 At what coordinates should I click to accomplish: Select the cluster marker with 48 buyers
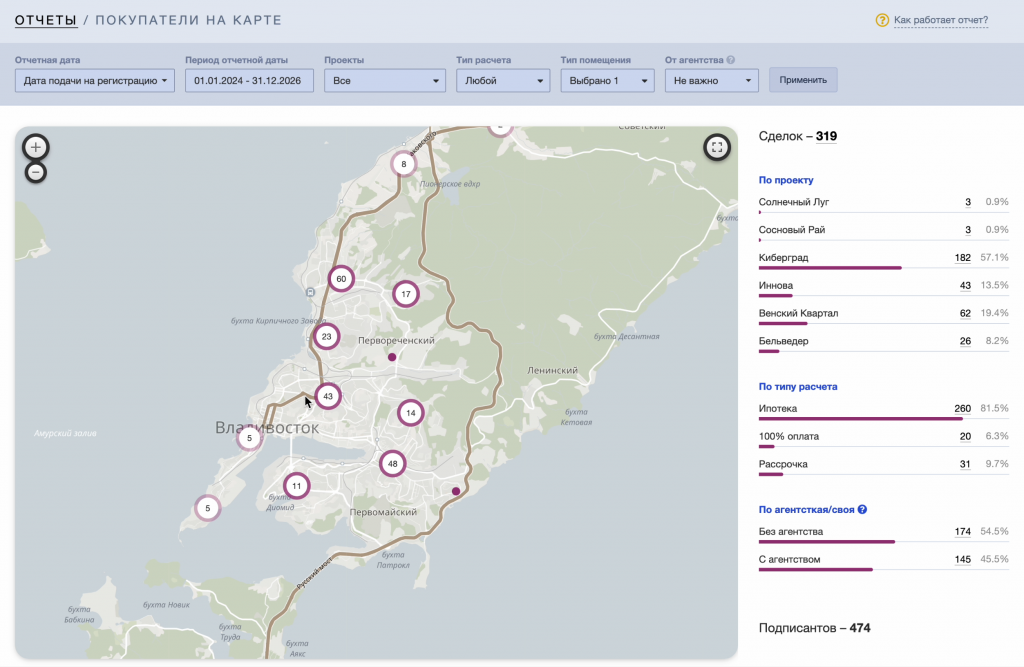(x=393, y=464)
